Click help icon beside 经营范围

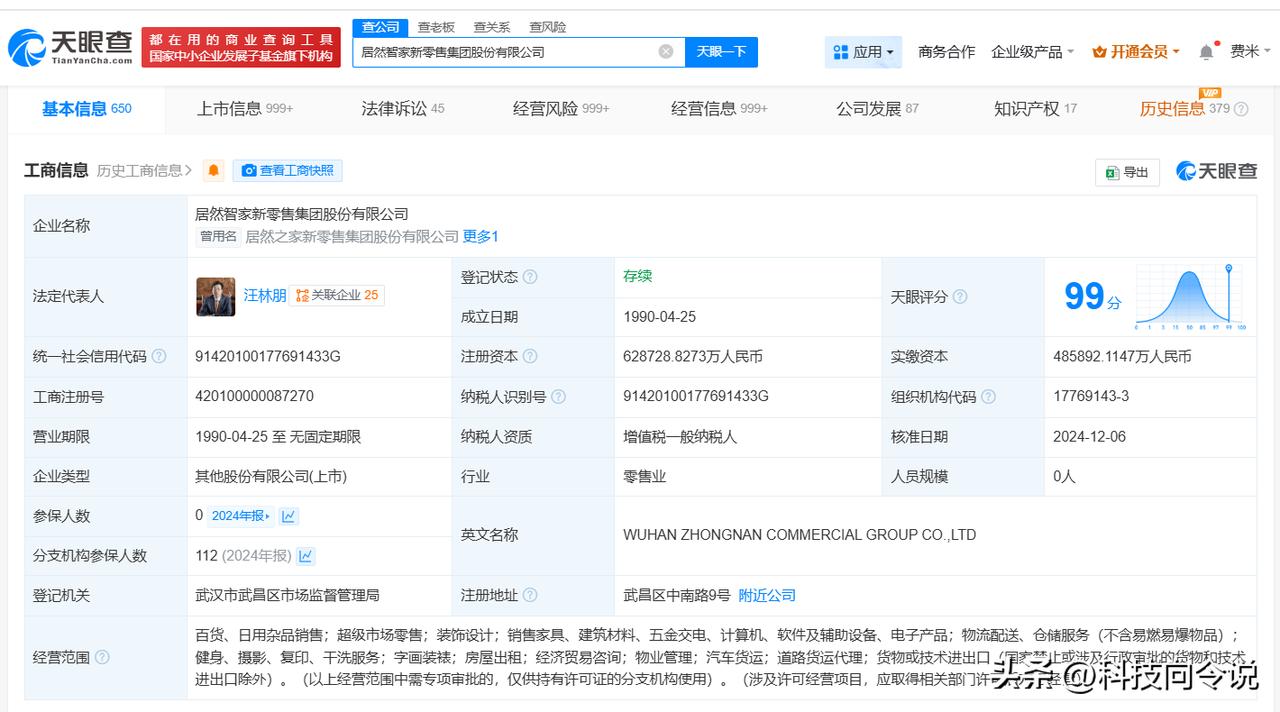pos(102,657)
